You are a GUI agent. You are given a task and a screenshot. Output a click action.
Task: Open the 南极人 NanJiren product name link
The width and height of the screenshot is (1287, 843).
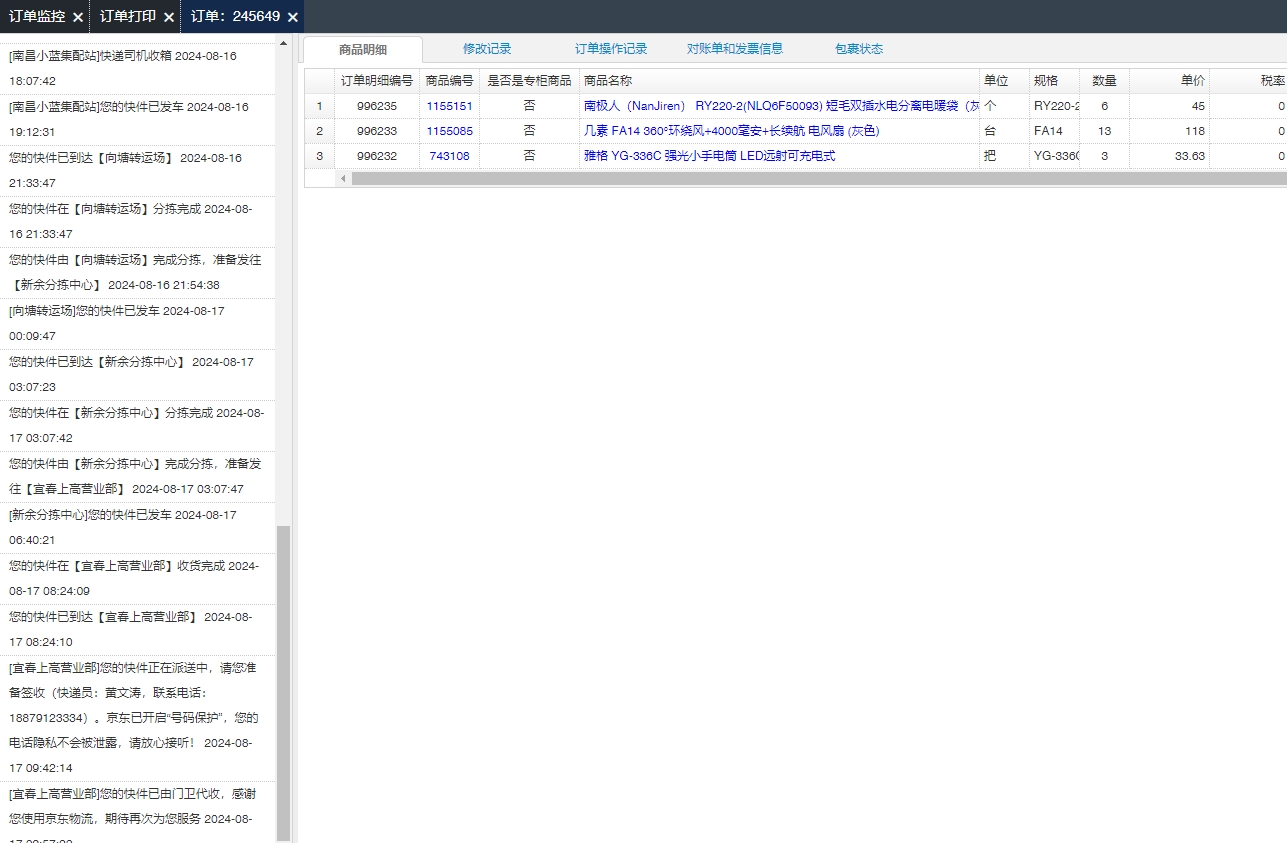coord(780,105)
